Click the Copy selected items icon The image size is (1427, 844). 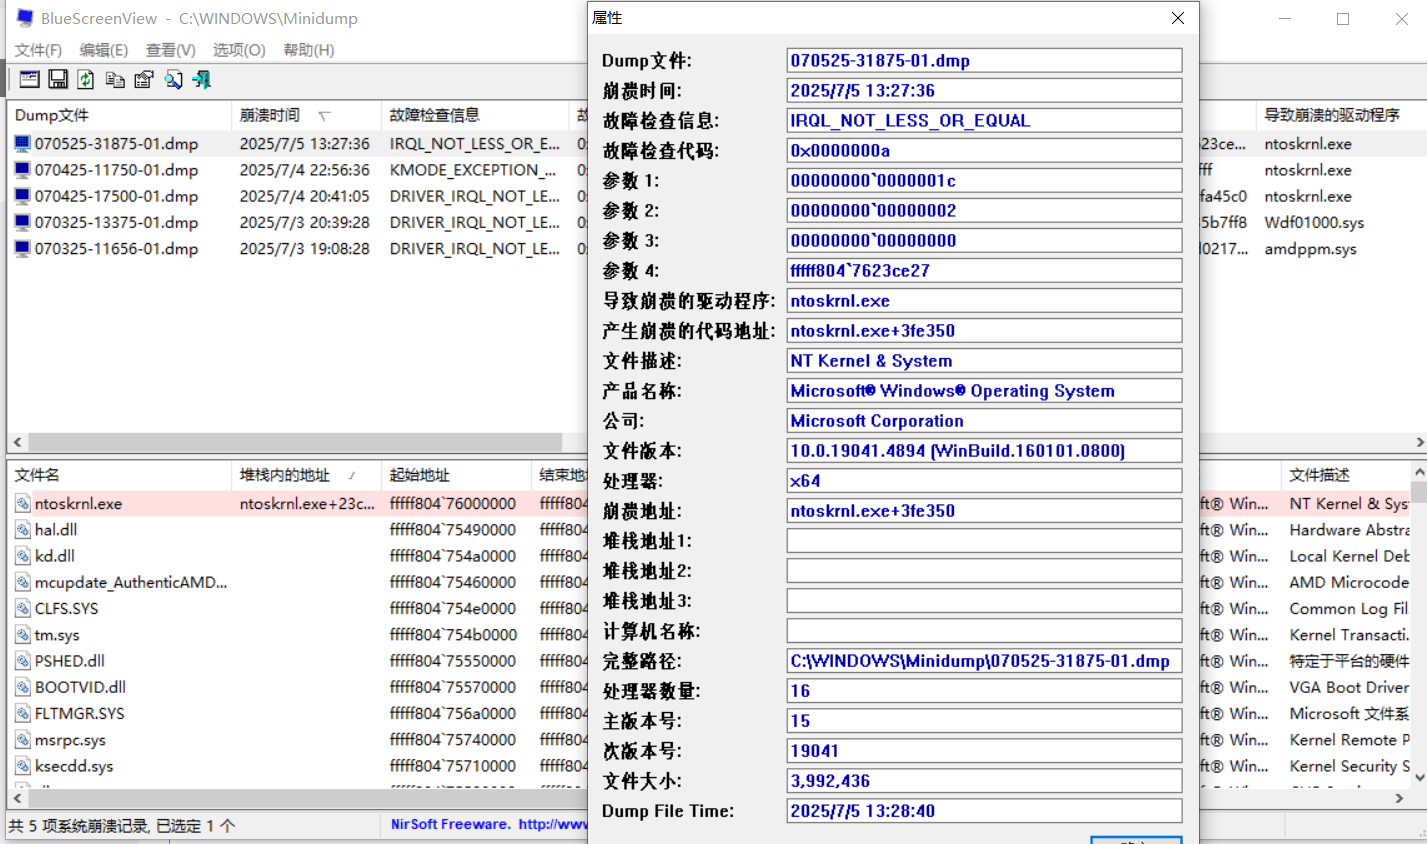[x=115, y=80]
